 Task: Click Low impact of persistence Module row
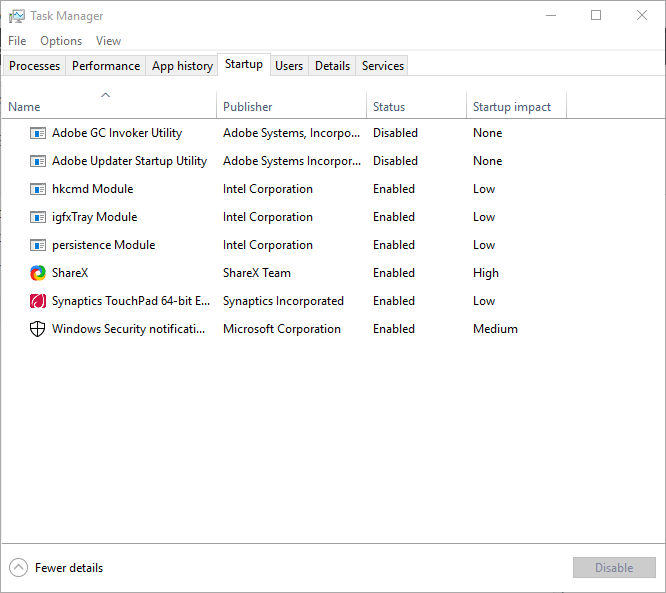tap(484, 245)
